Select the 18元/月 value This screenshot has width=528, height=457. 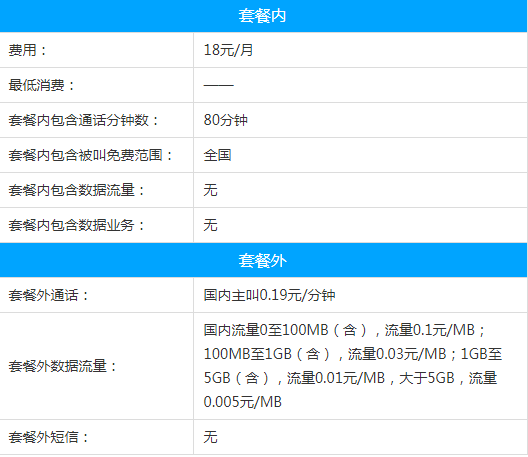(228, 50)
